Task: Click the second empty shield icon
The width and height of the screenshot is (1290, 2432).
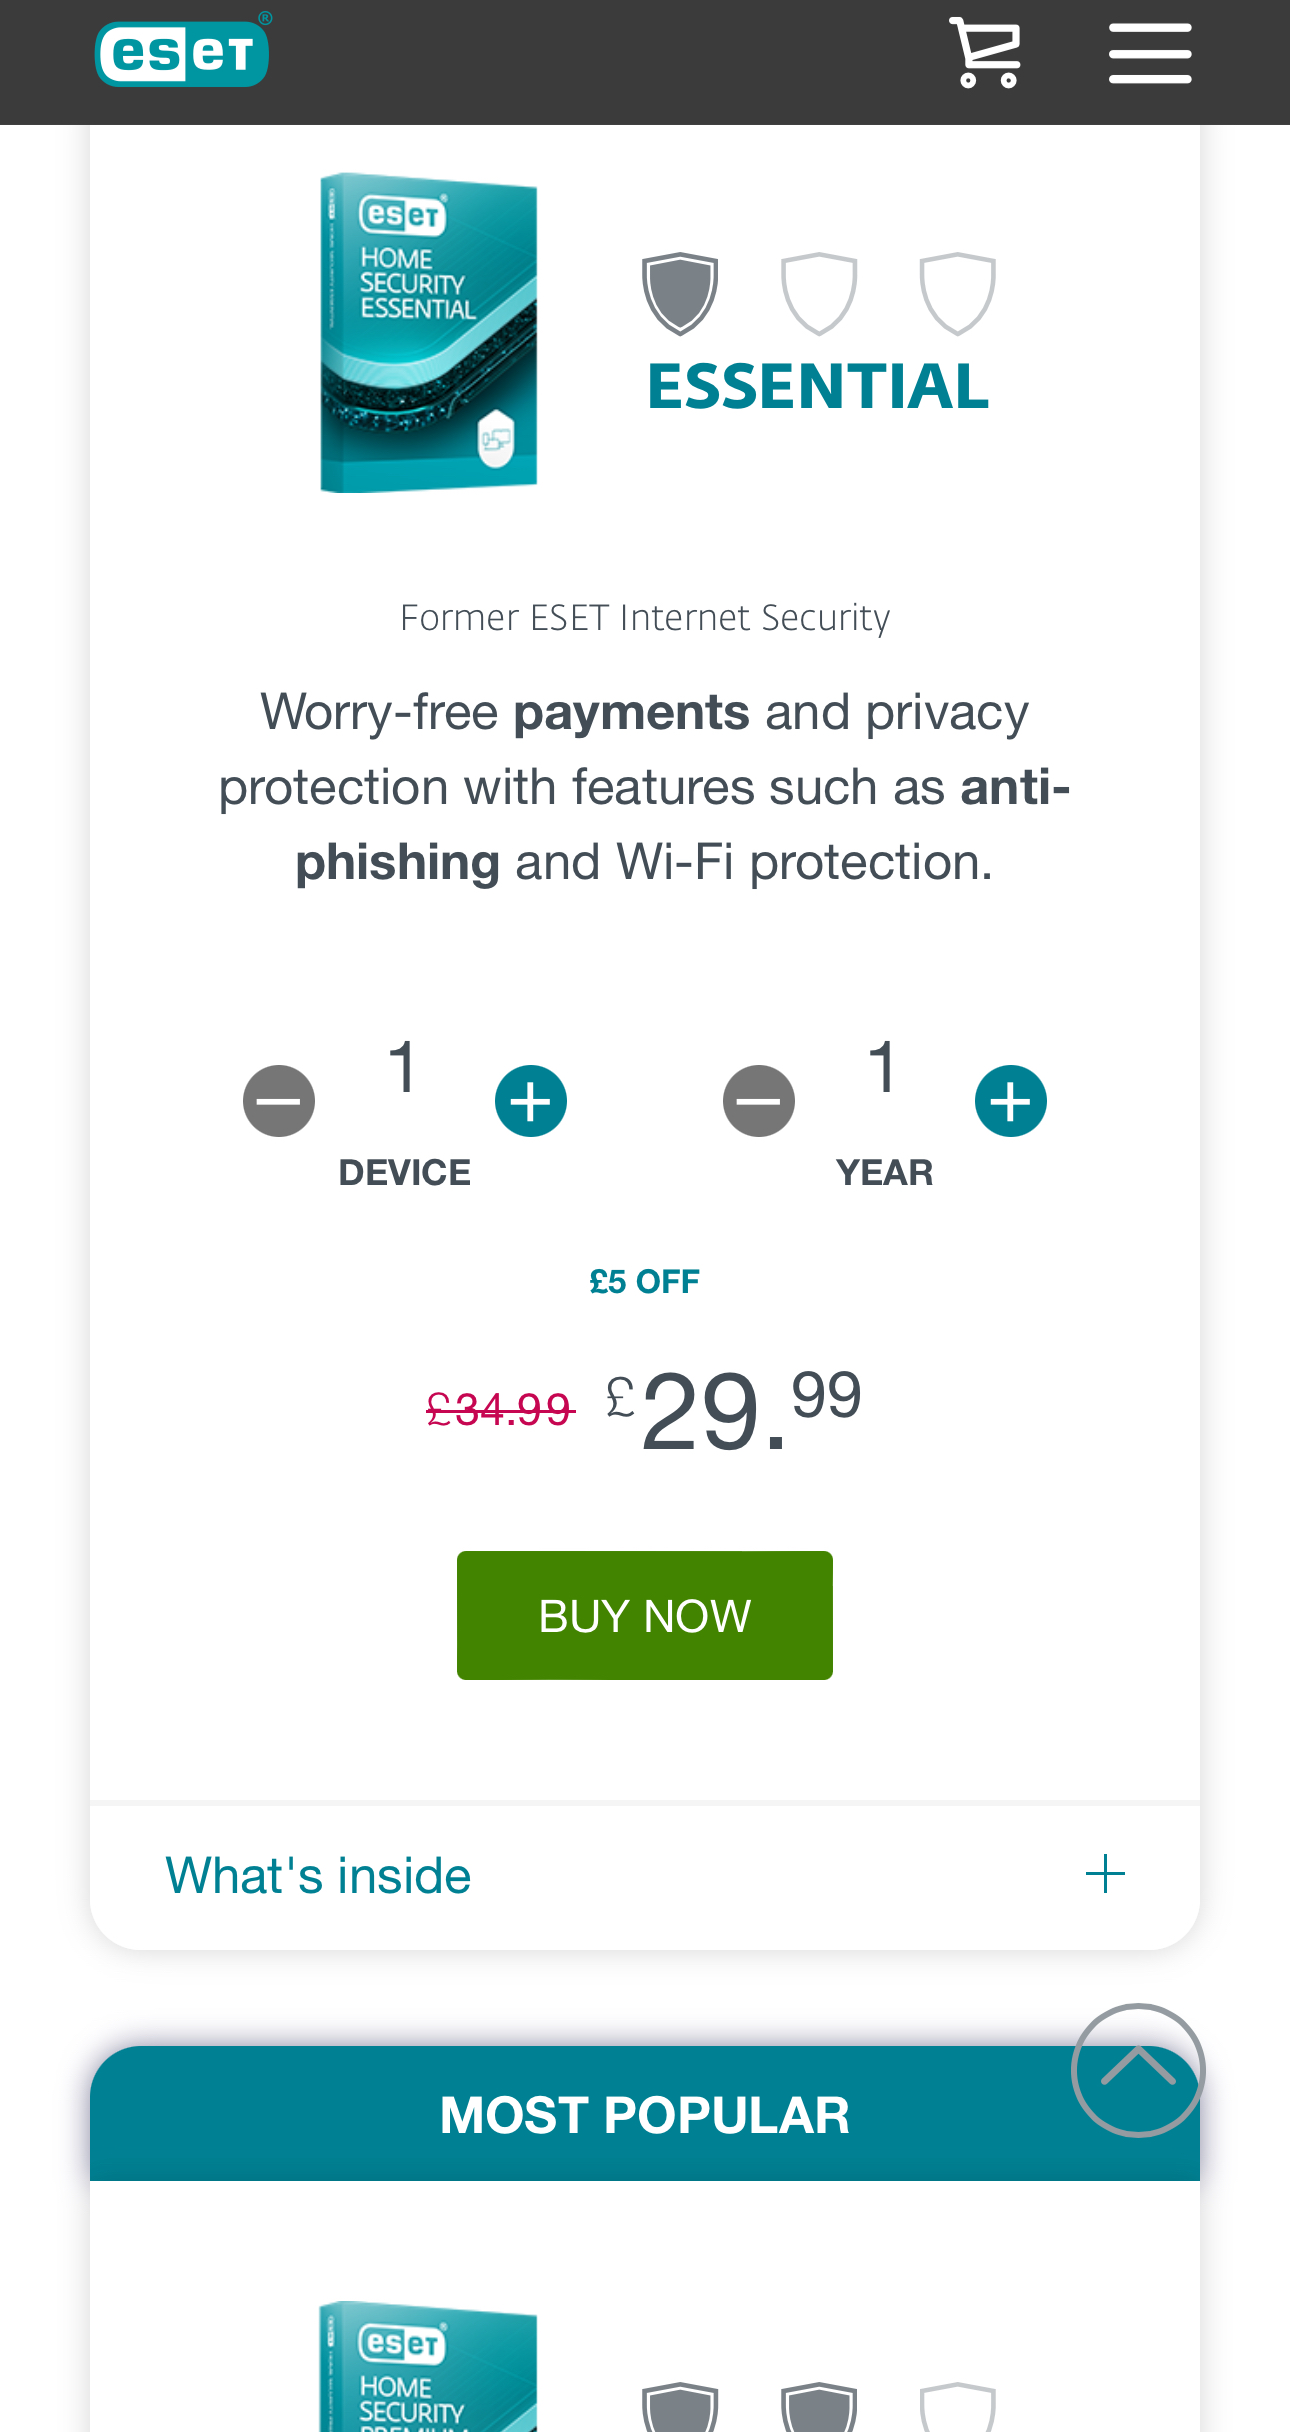Action: [x=819, y=293]
